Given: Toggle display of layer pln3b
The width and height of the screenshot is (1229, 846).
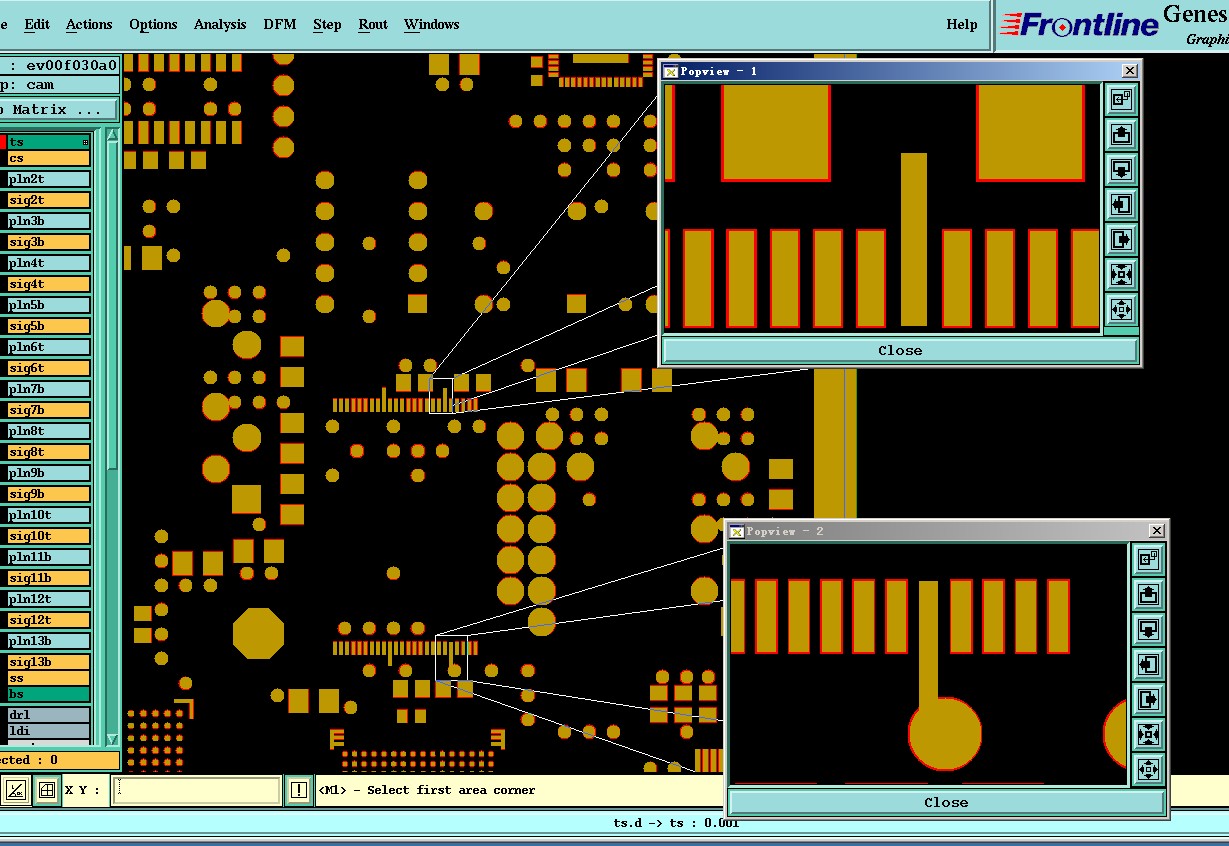Looking at the screenshot, I should [49, 221].
